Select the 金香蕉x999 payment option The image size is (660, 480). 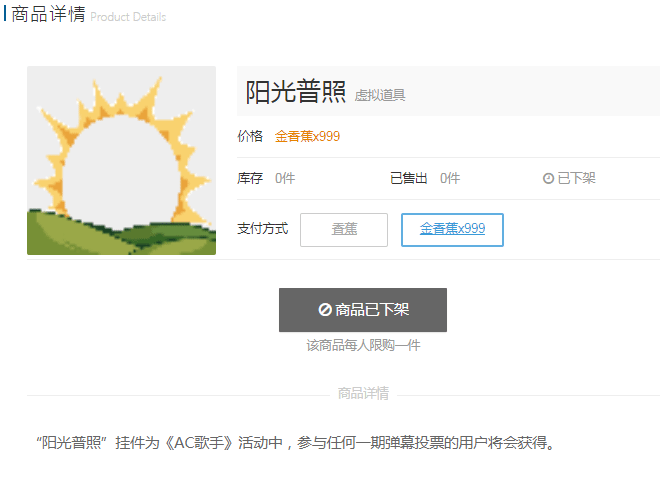452,229
